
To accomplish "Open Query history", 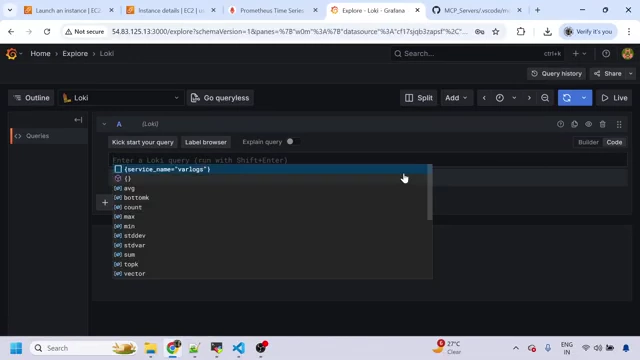I will pos(556,74).
